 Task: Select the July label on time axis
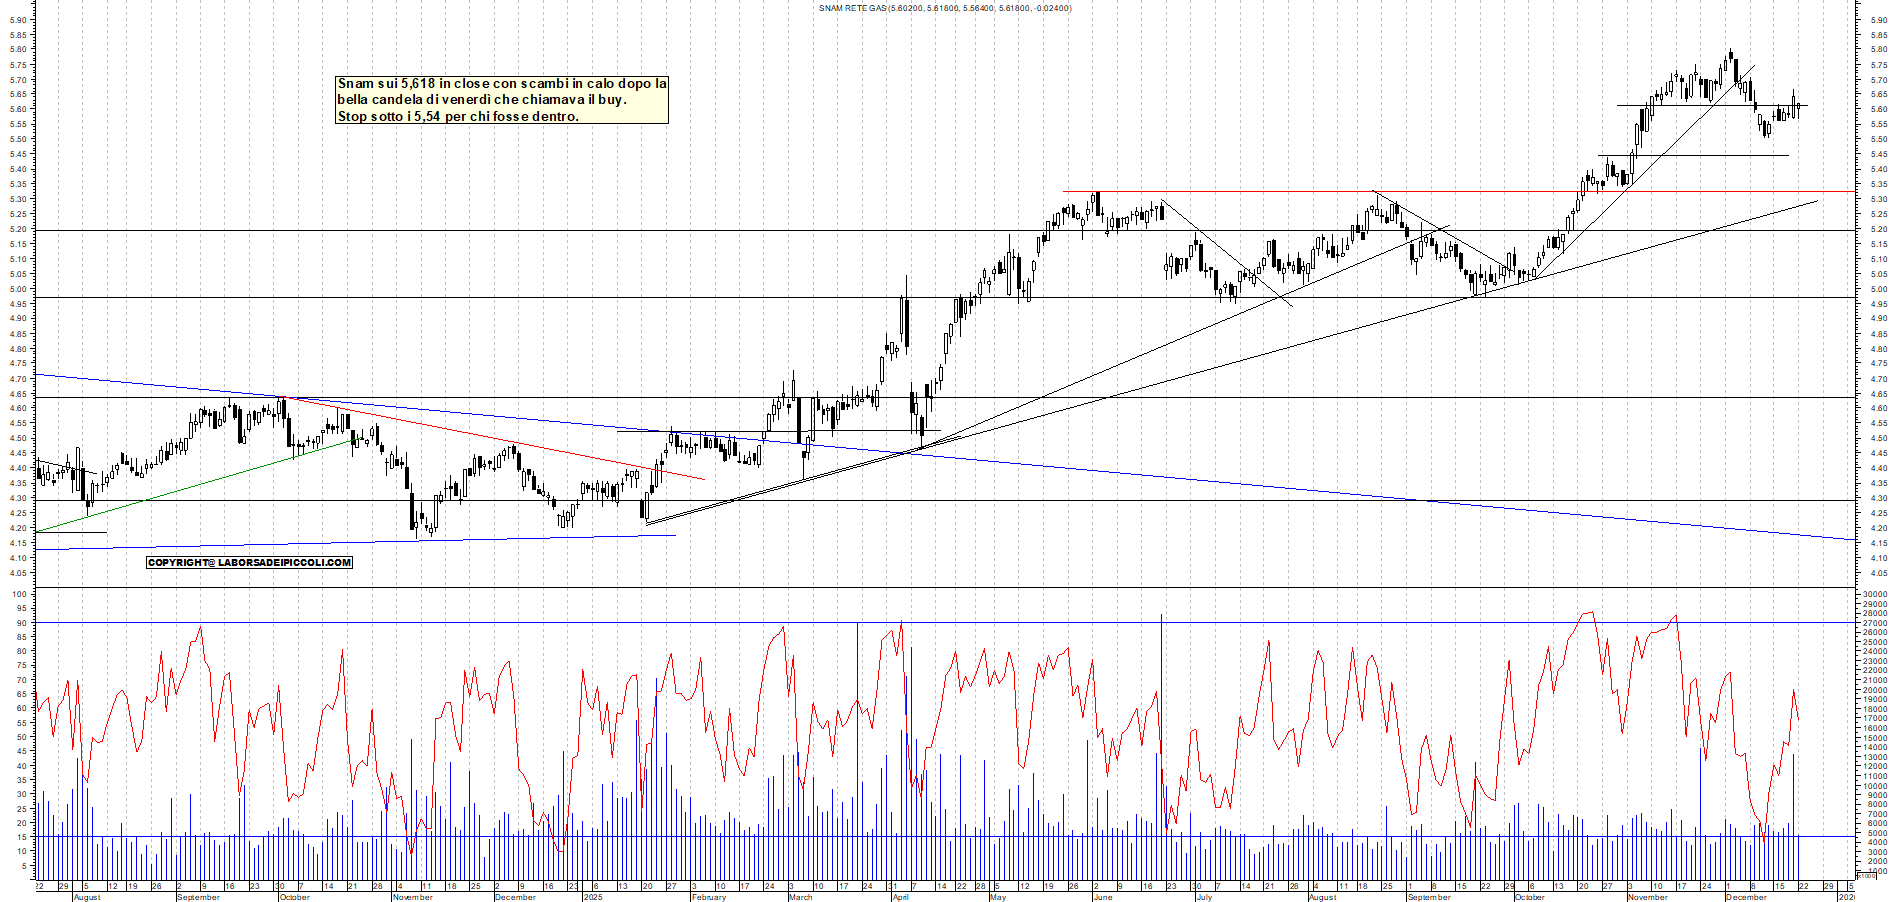point(1204,897)
